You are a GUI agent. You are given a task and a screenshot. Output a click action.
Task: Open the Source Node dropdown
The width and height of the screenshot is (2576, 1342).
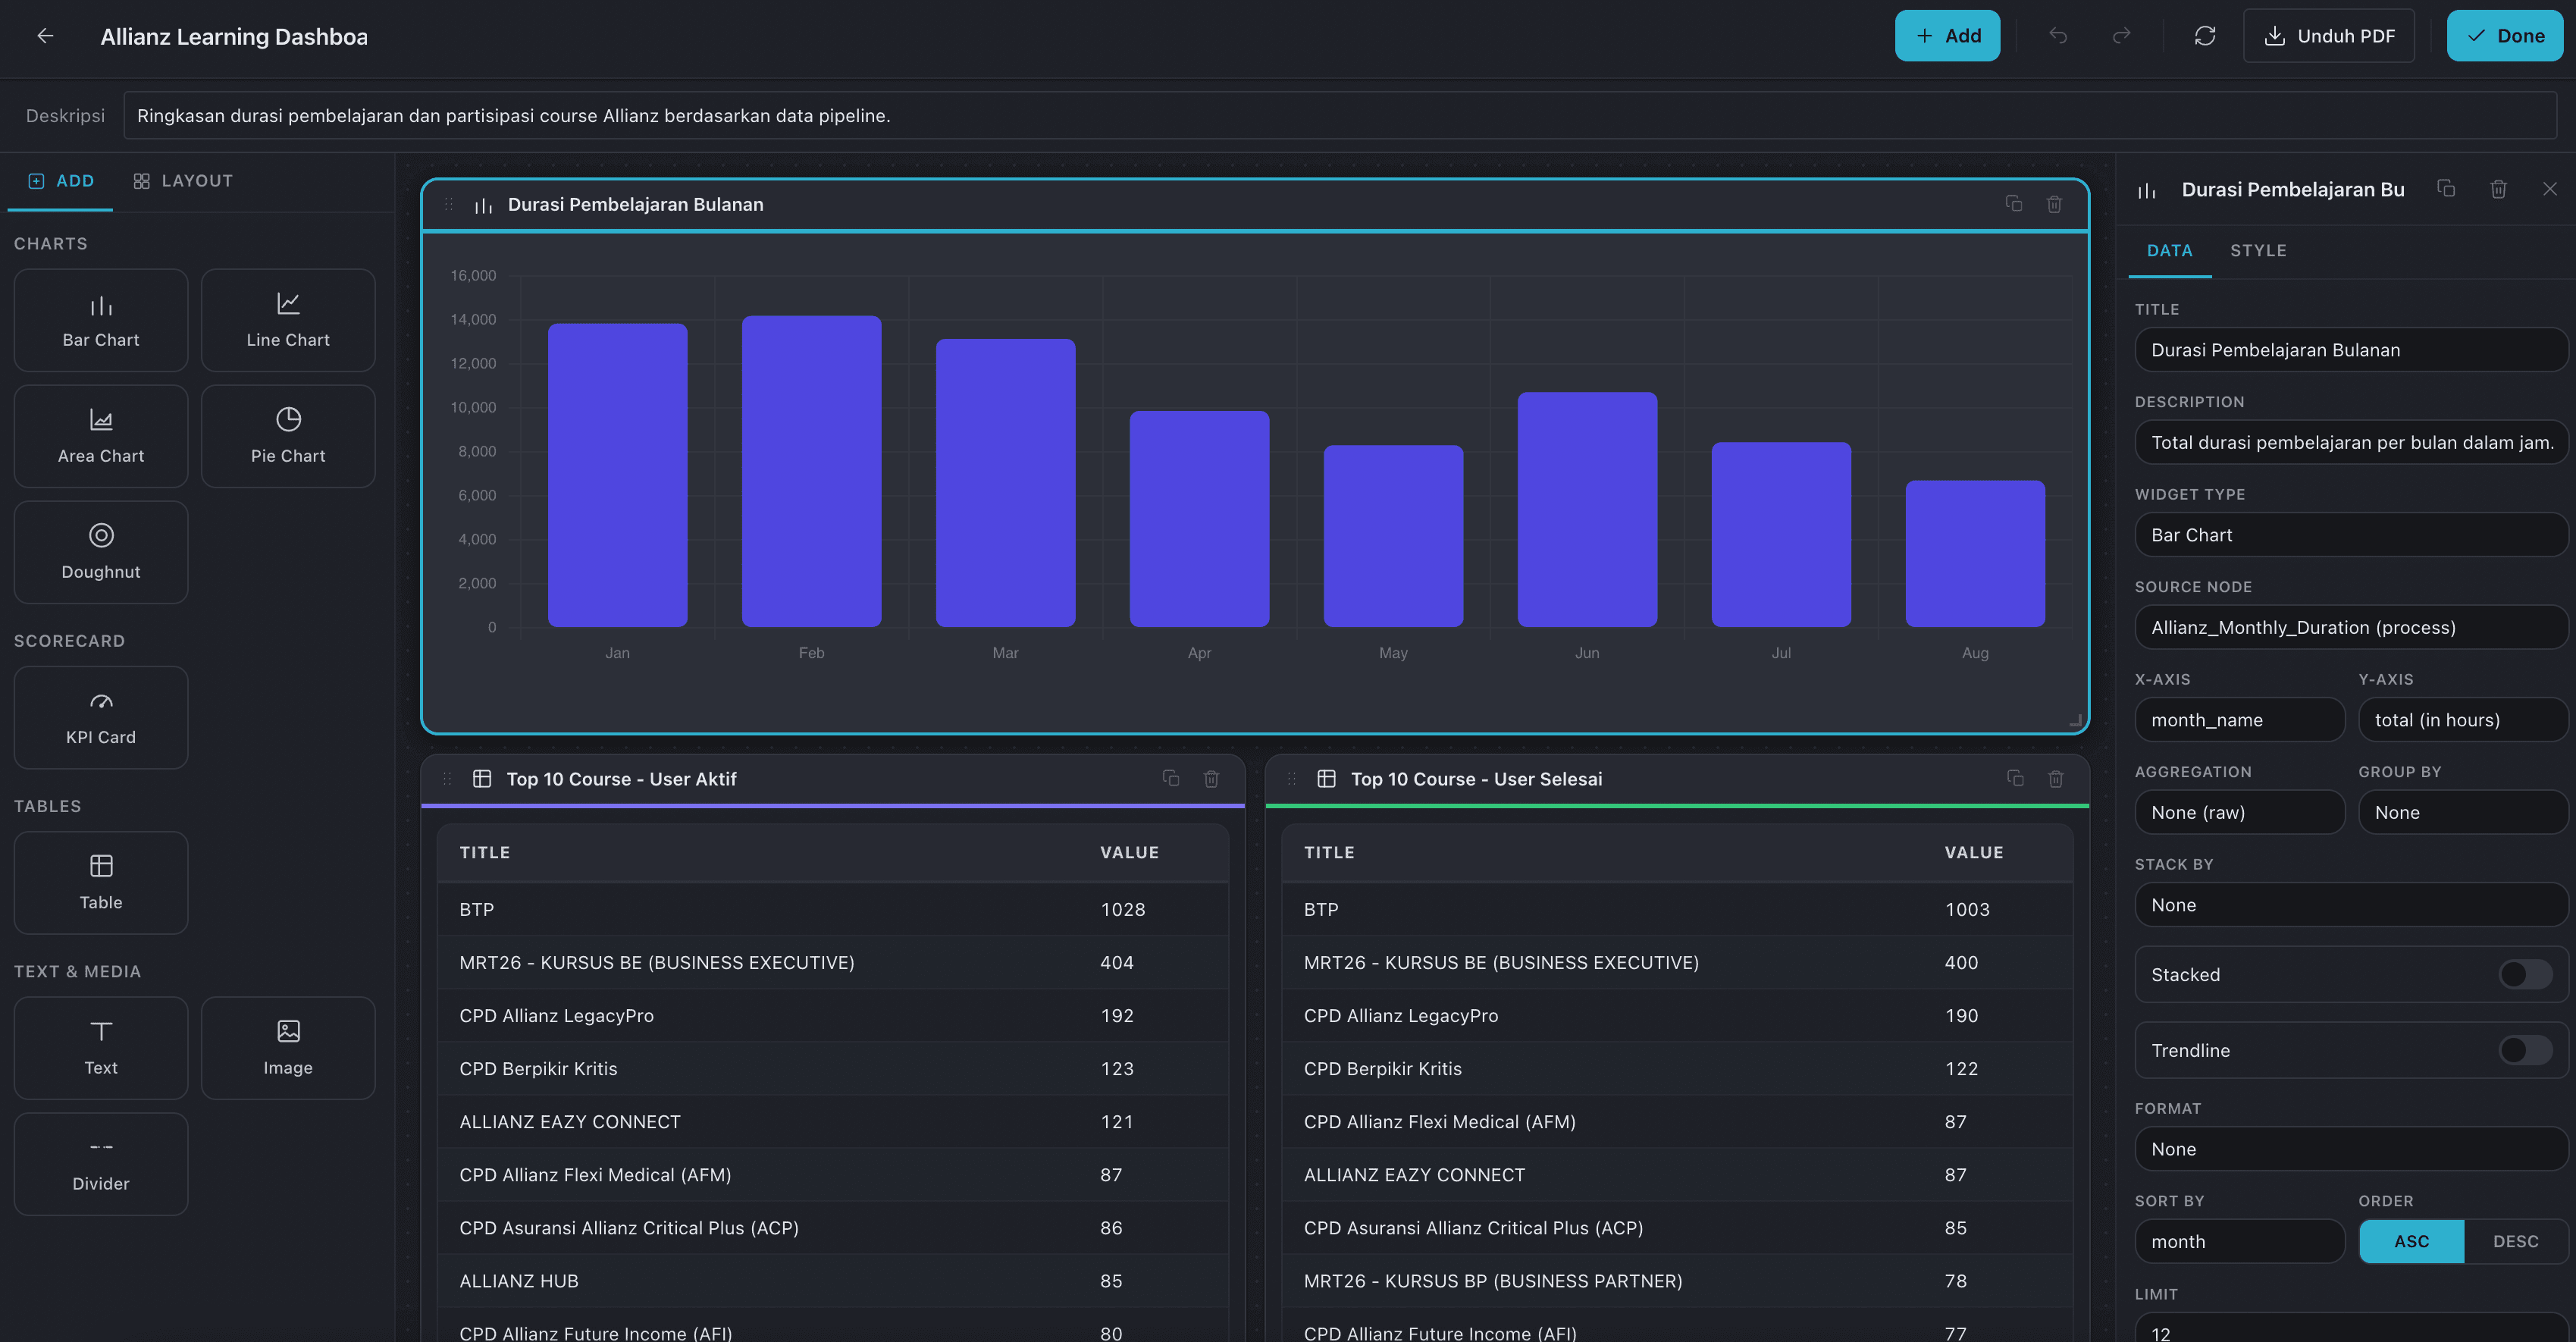[2351, 627]
